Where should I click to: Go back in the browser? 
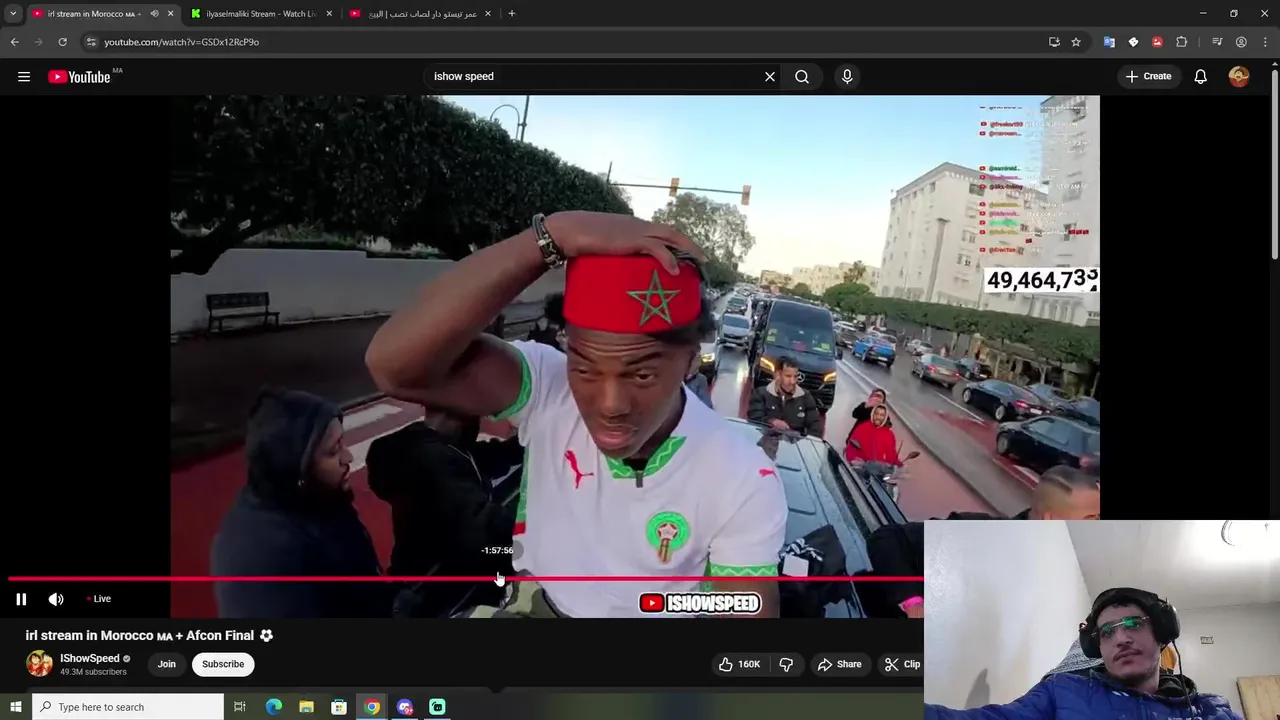point(15,42)
